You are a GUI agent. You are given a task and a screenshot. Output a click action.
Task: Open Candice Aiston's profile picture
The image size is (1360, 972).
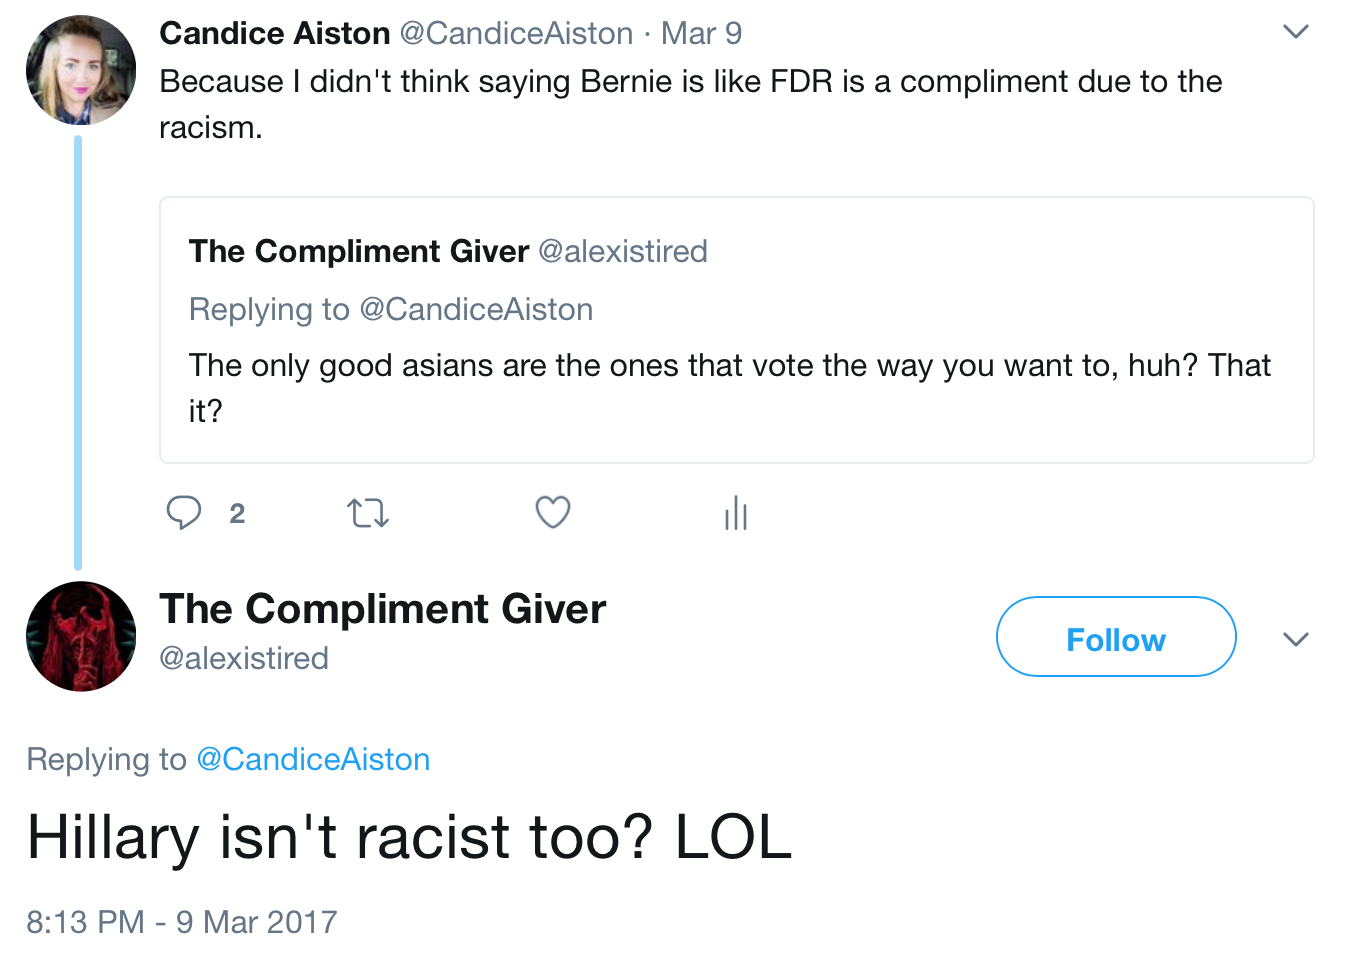(81, 70)
